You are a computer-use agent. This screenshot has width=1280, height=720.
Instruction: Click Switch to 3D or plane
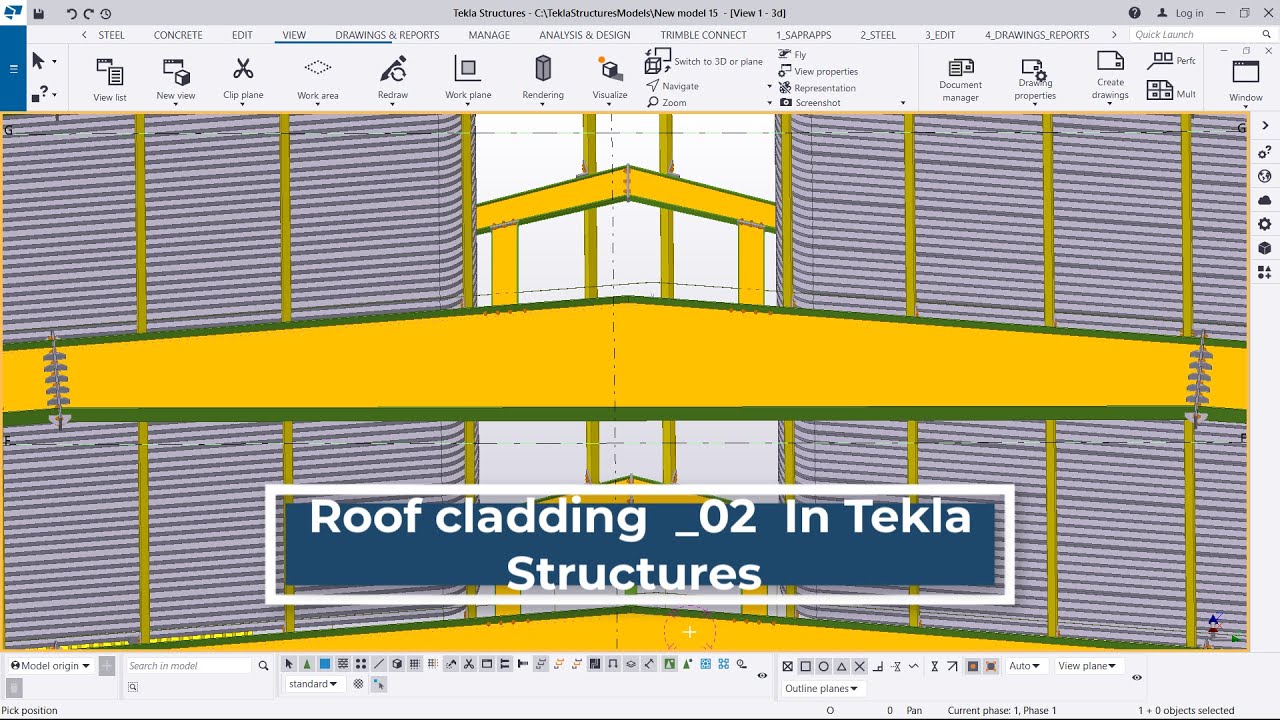pyautogui.click(x=704, y=62)
